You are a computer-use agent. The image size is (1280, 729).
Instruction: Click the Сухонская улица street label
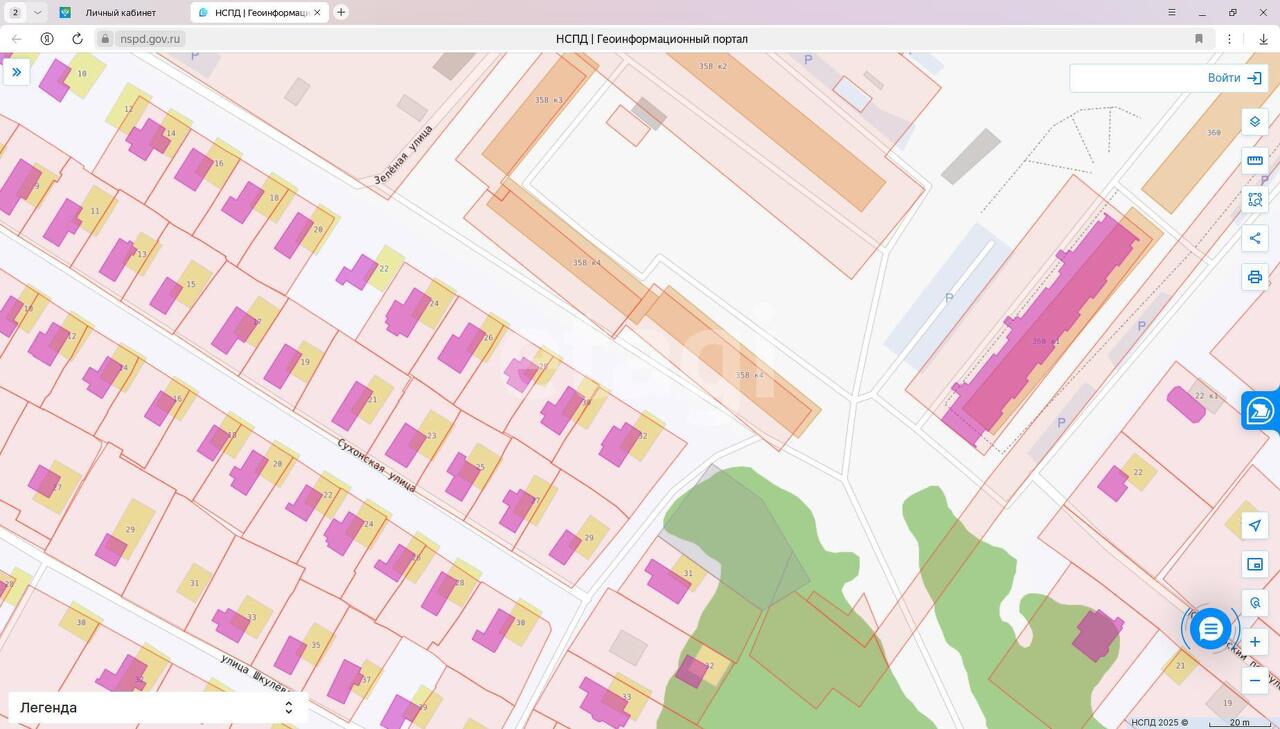376,465
